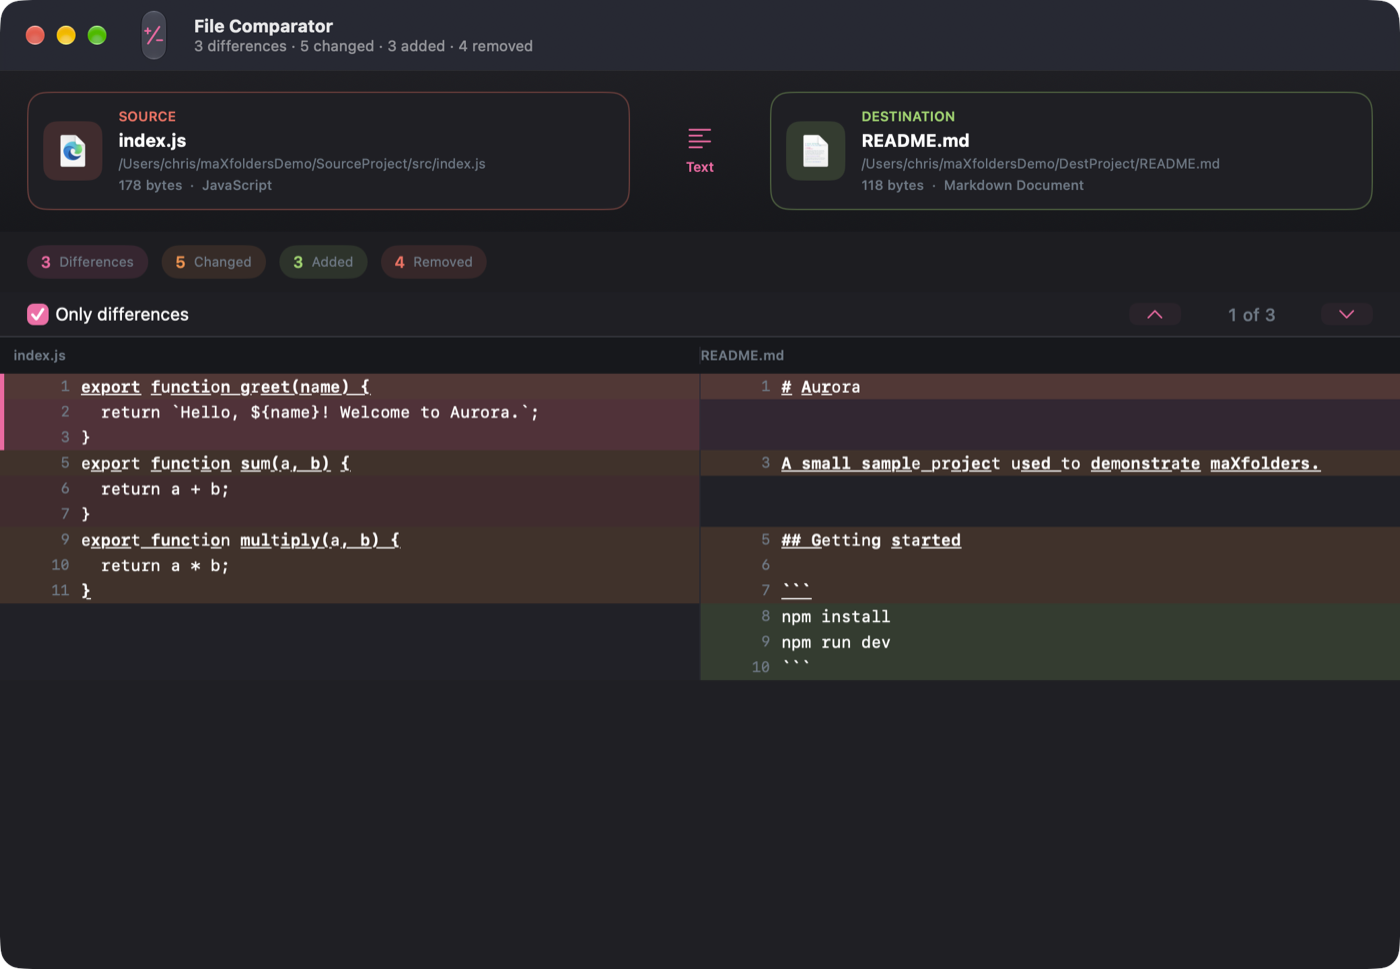Click line 'return a + b;'

tap(350, 489)
